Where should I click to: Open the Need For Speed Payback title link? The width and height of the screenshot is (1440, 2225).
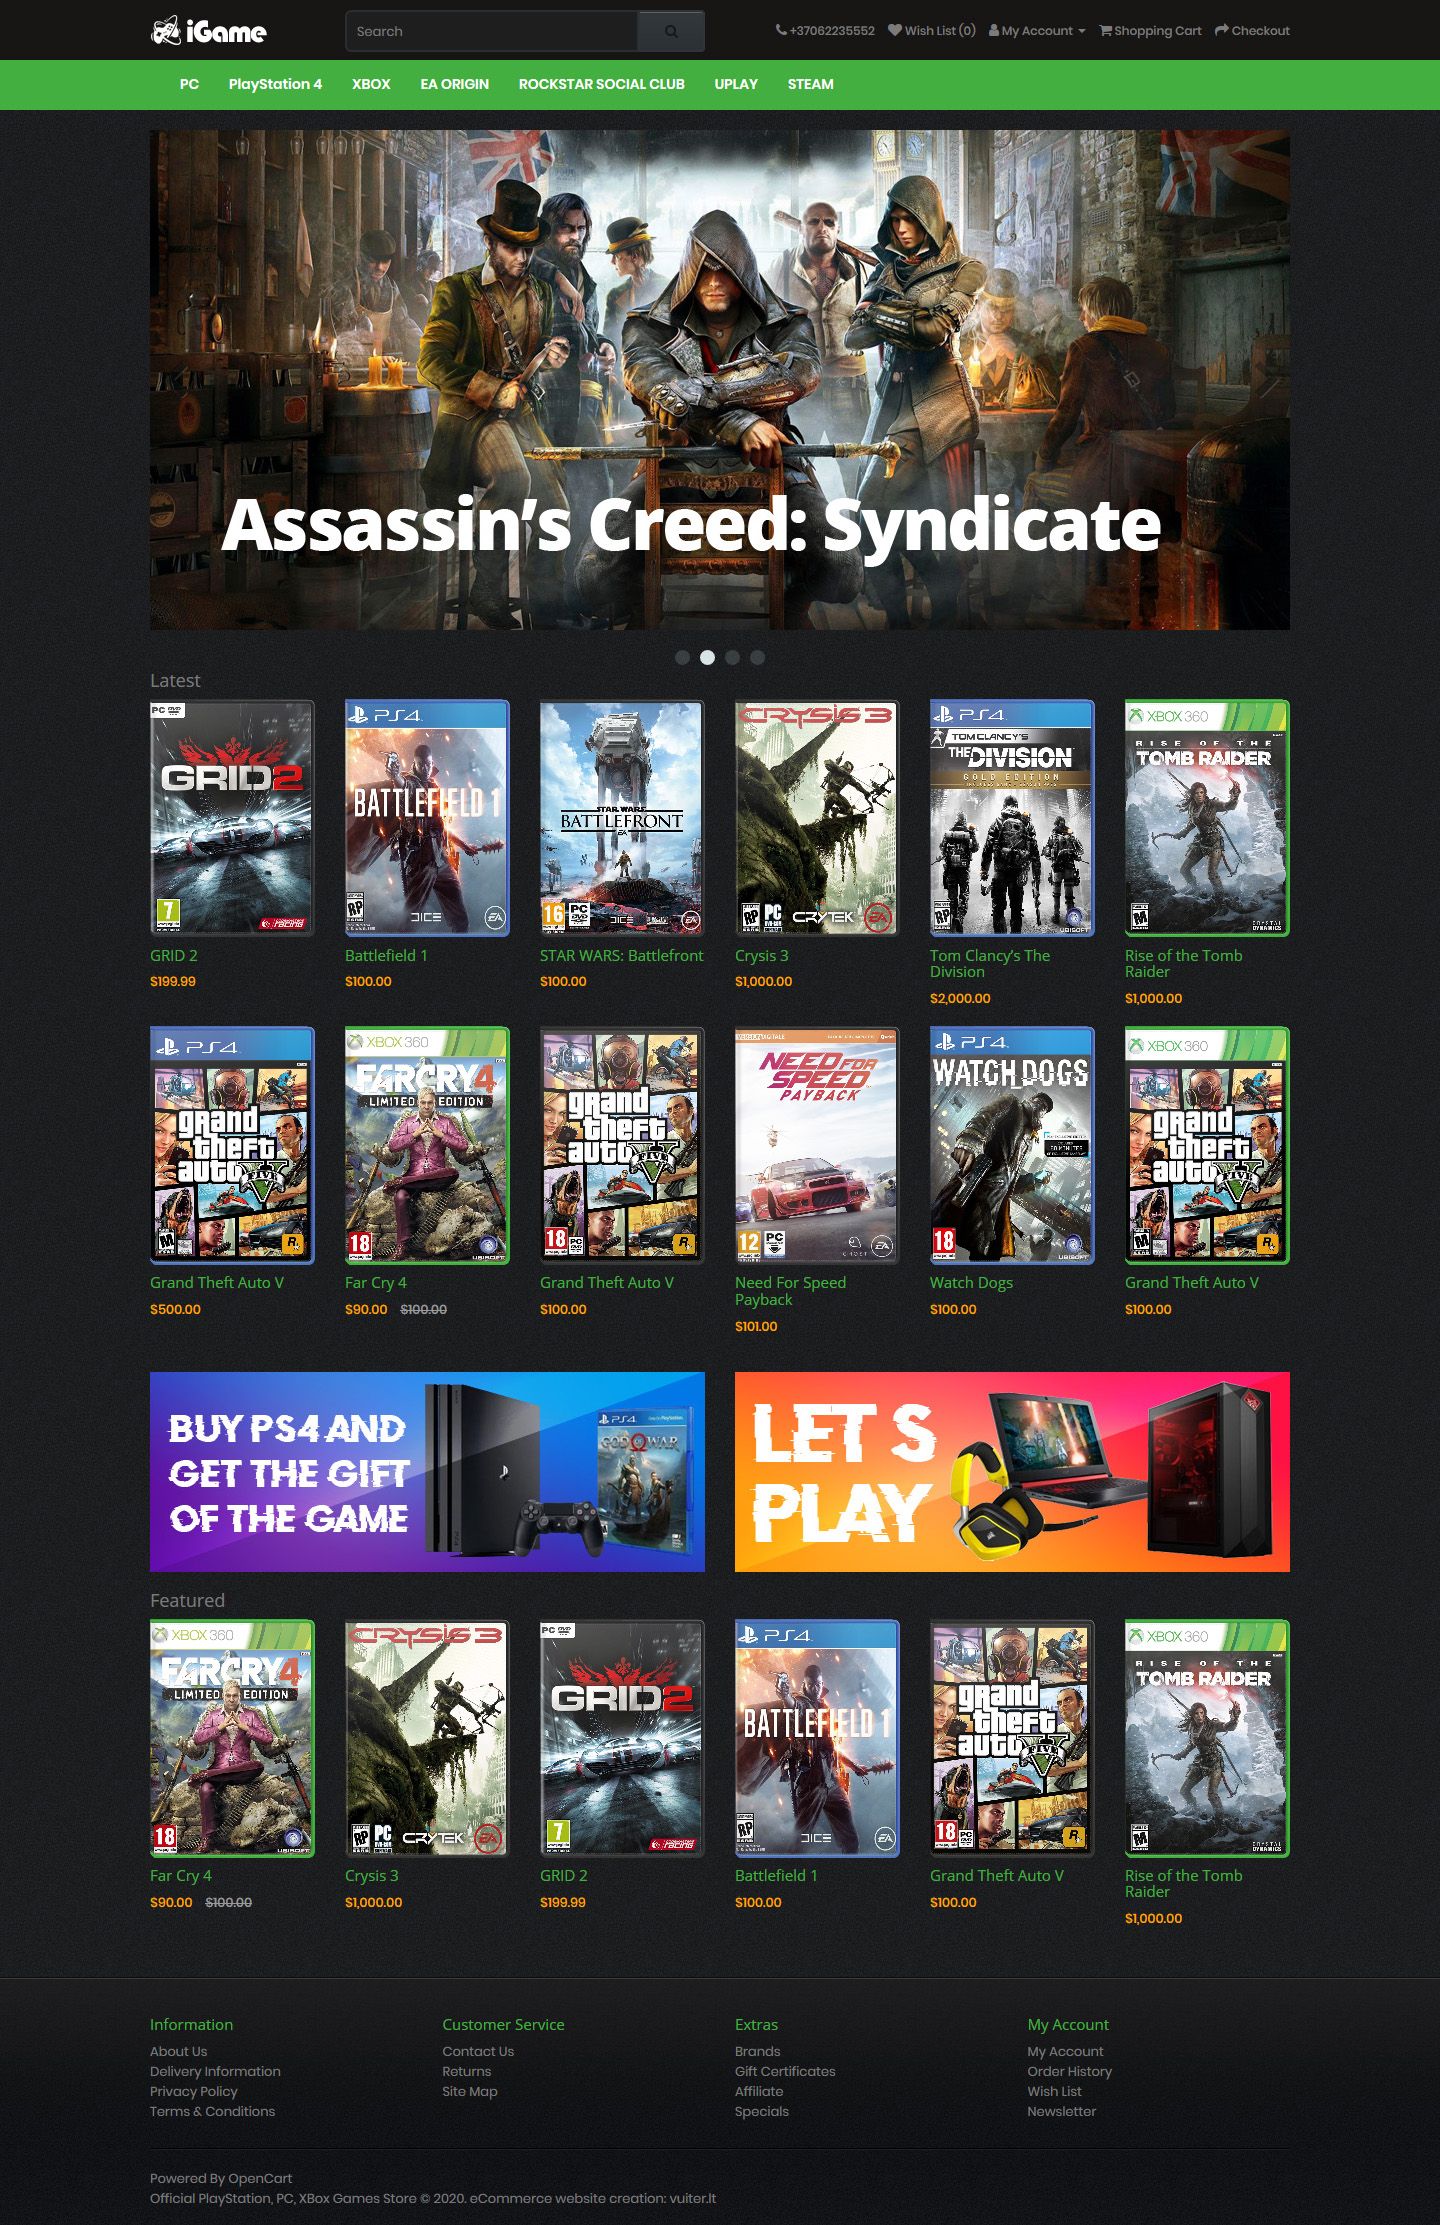click(x=790, y=1291)
